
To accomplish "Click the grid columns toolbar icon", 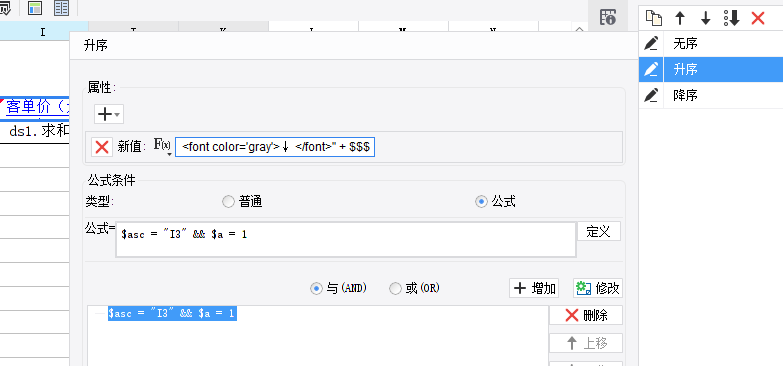I will pyautogui.click(x=61, y=8).
